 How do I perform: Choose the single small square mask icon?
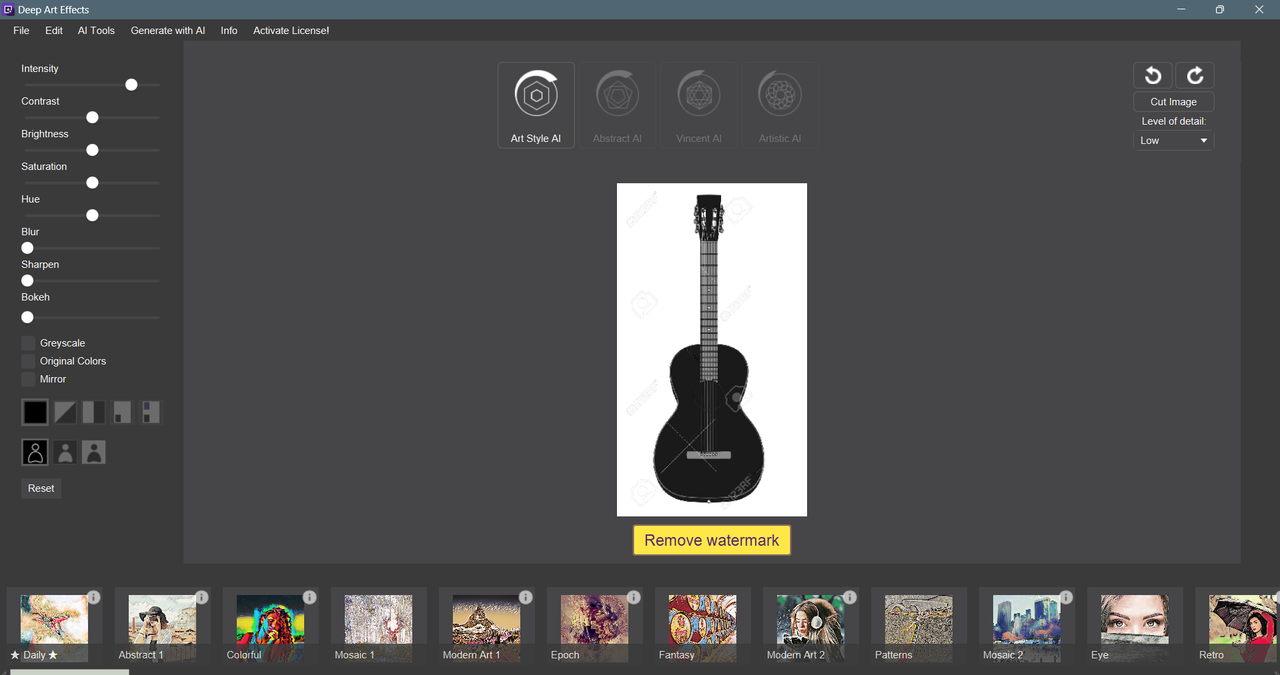(122, 412)
